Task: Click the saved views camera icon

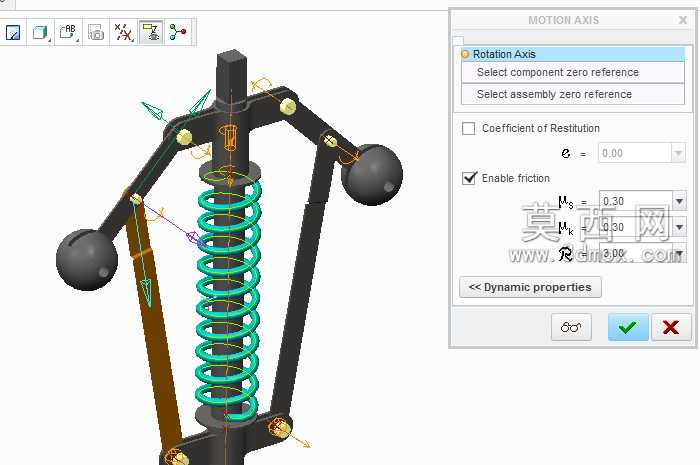Action: click(96, 32)
